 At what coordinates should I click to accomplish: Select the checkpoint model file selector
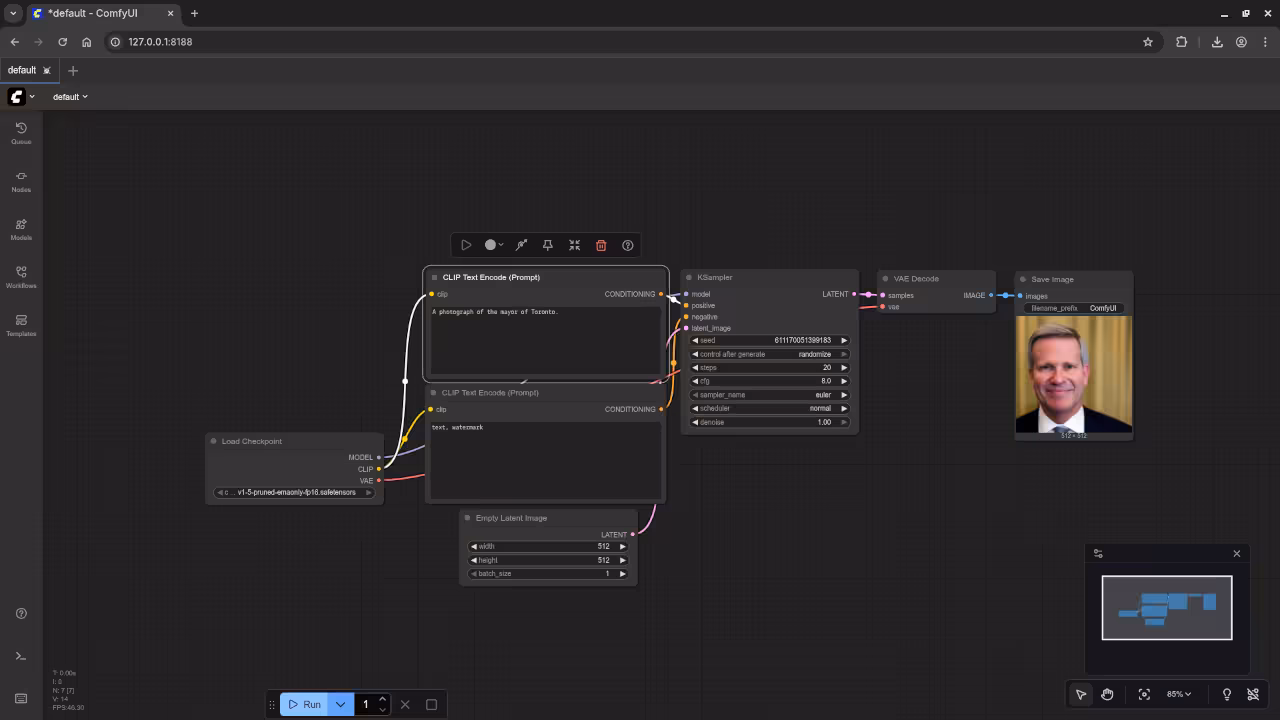pyautogui.click(x=295, y=492)
